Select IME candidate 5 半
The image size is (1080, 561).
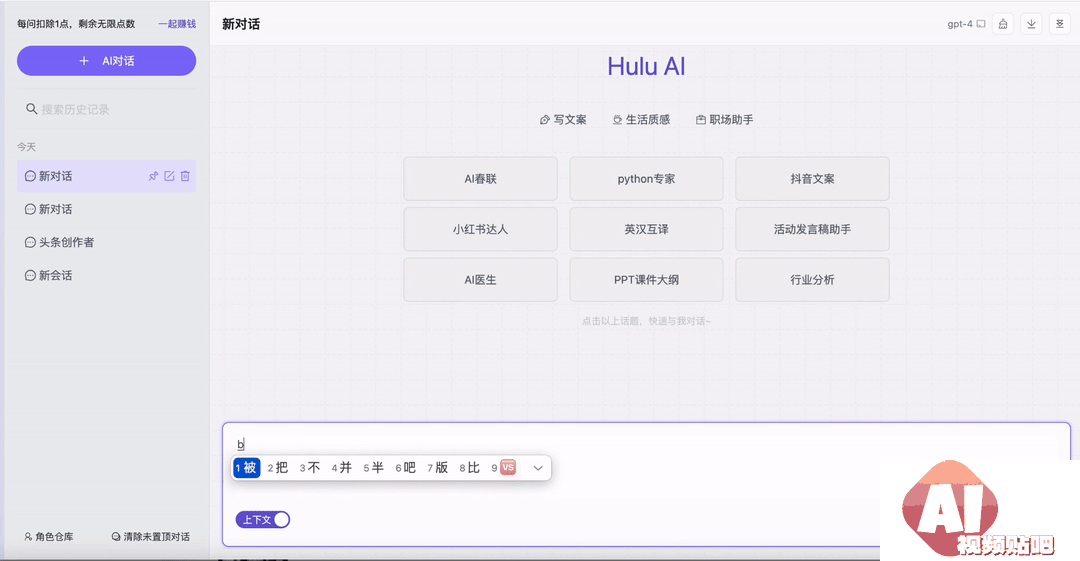point(374,468)
